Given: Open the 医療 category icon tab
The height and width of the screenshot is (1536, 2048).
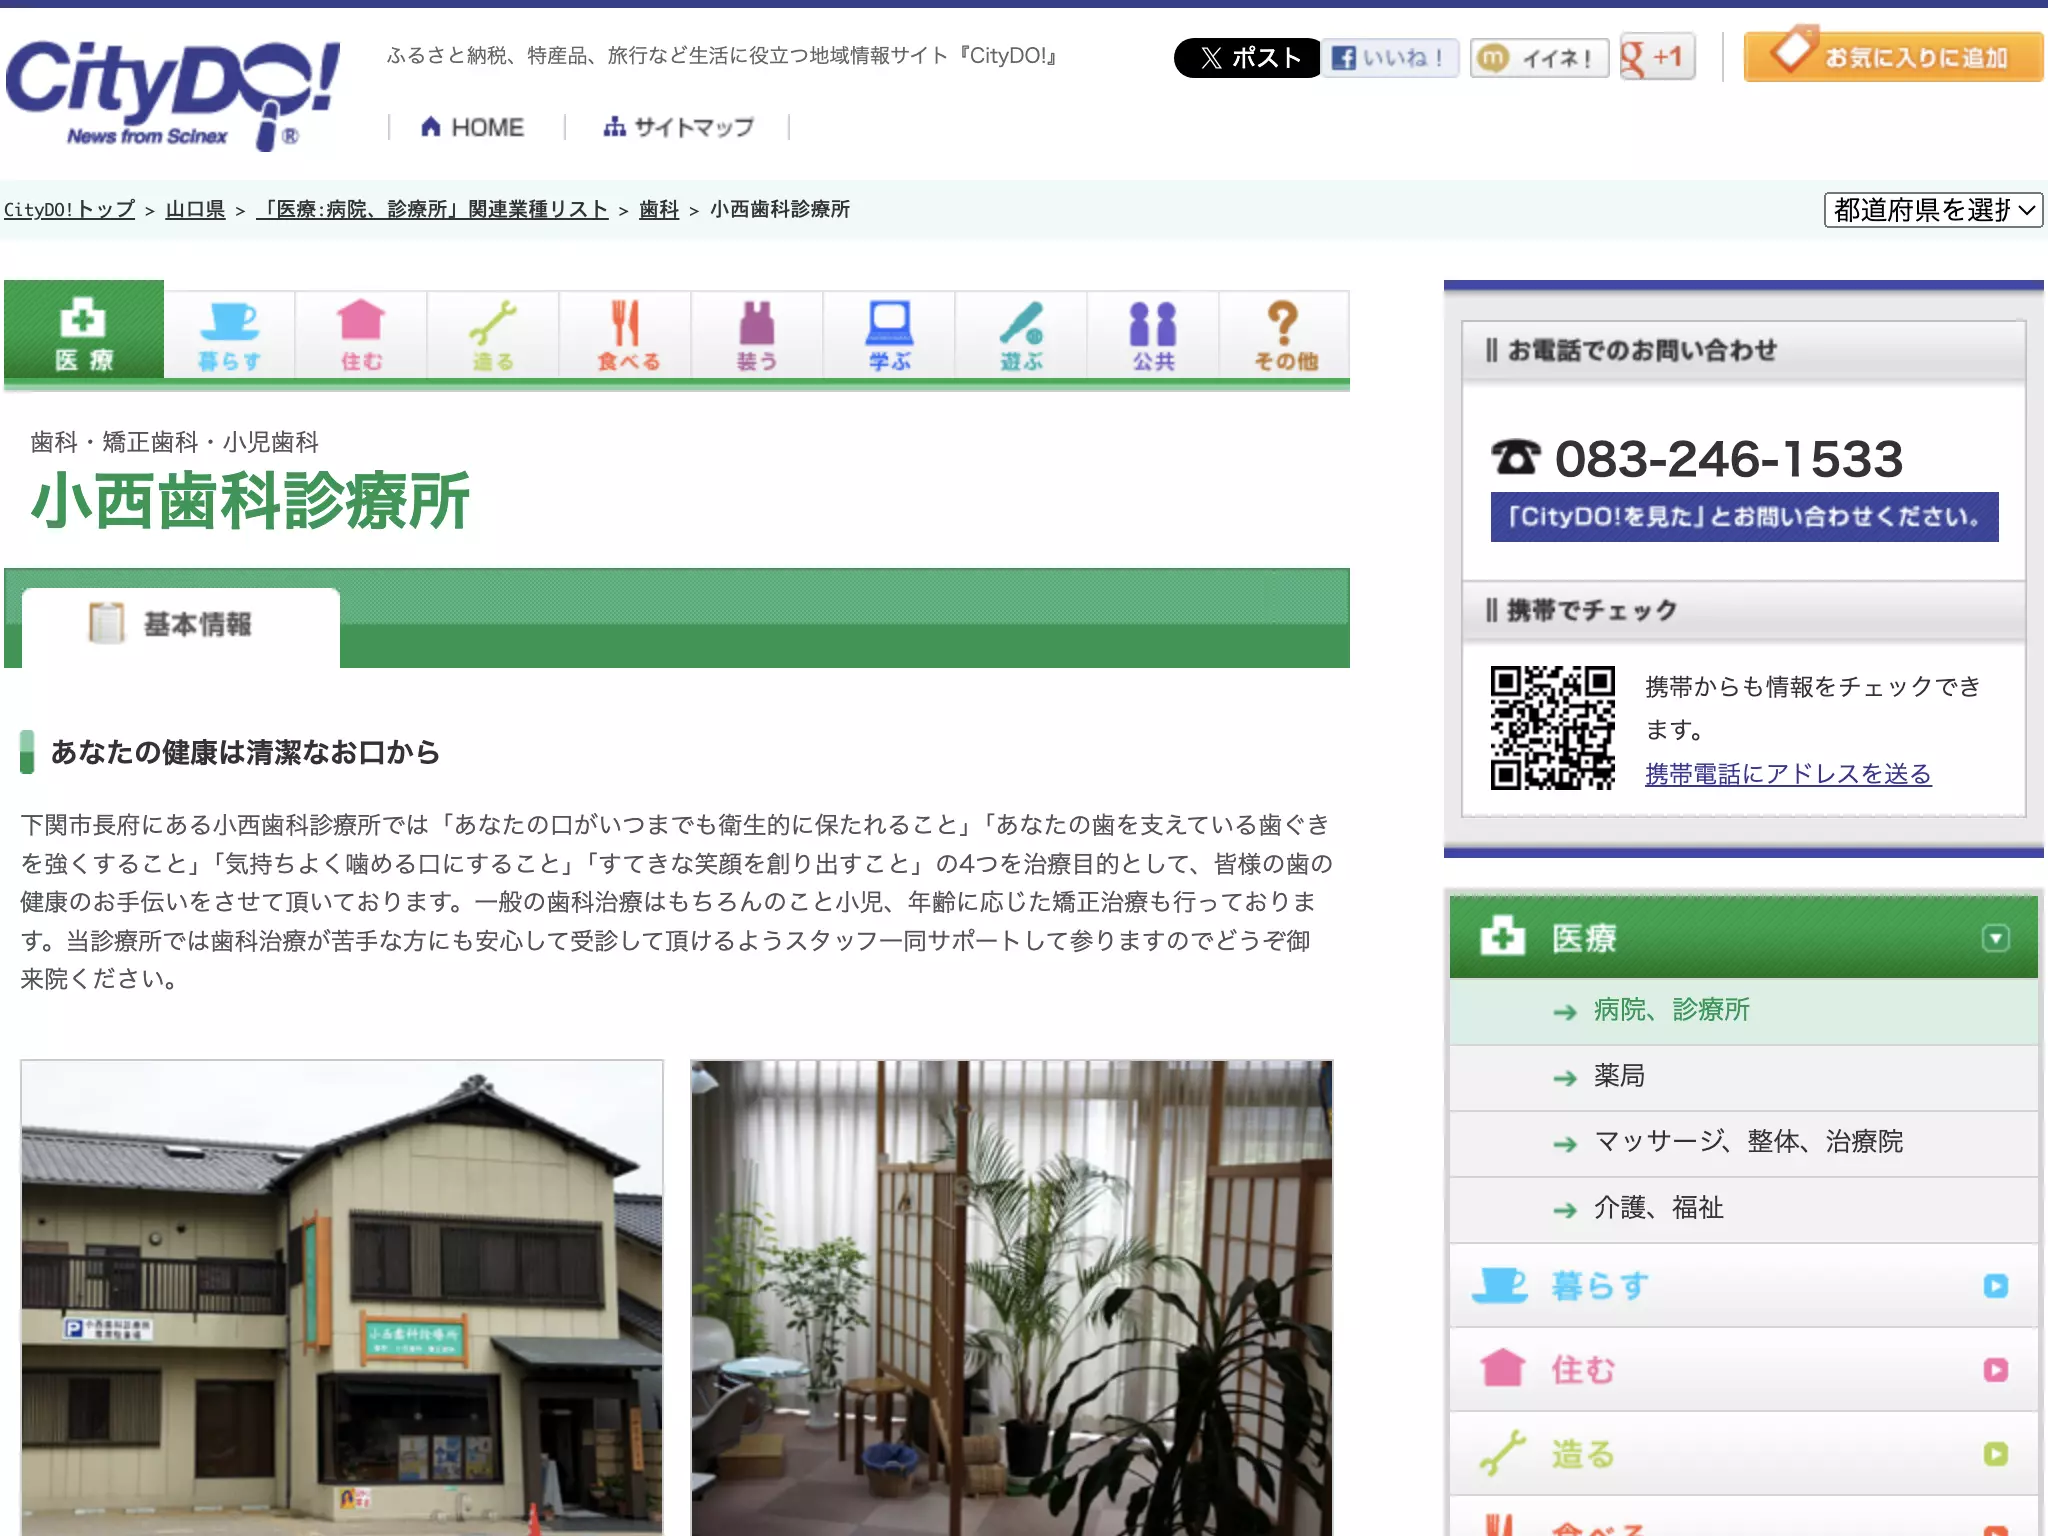Looking at the screenshot, I should click(x=84, y=330).
